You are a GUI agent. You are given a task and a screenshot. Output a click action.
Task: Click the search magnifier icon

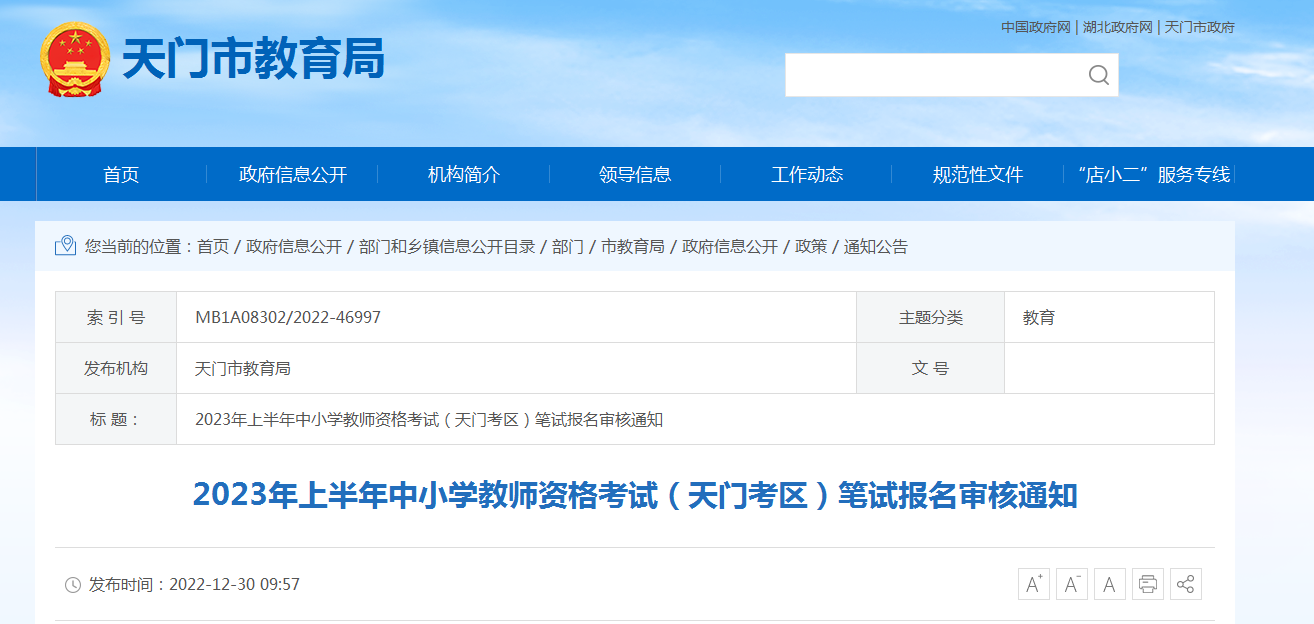(x=1098, y=75)
